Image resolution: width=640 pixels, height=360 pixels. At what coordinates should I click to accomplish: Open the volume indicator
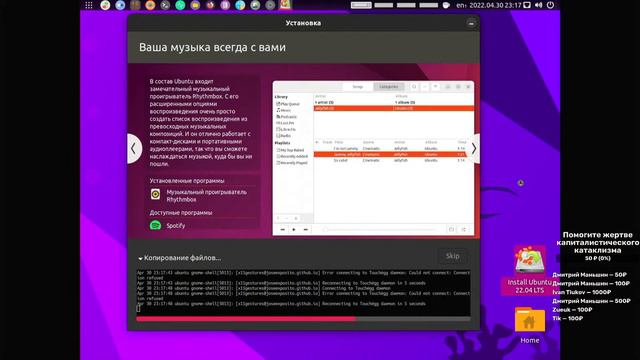tap(538, 5)
